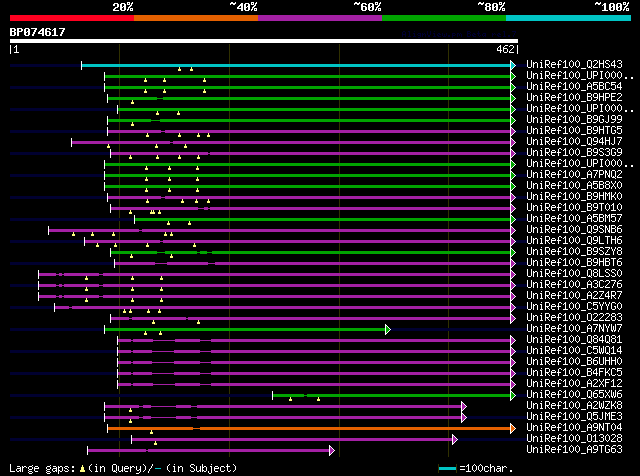Click the cyan ~100% identity legend segment
The image size is (640, 476).
tap(569, 18)
